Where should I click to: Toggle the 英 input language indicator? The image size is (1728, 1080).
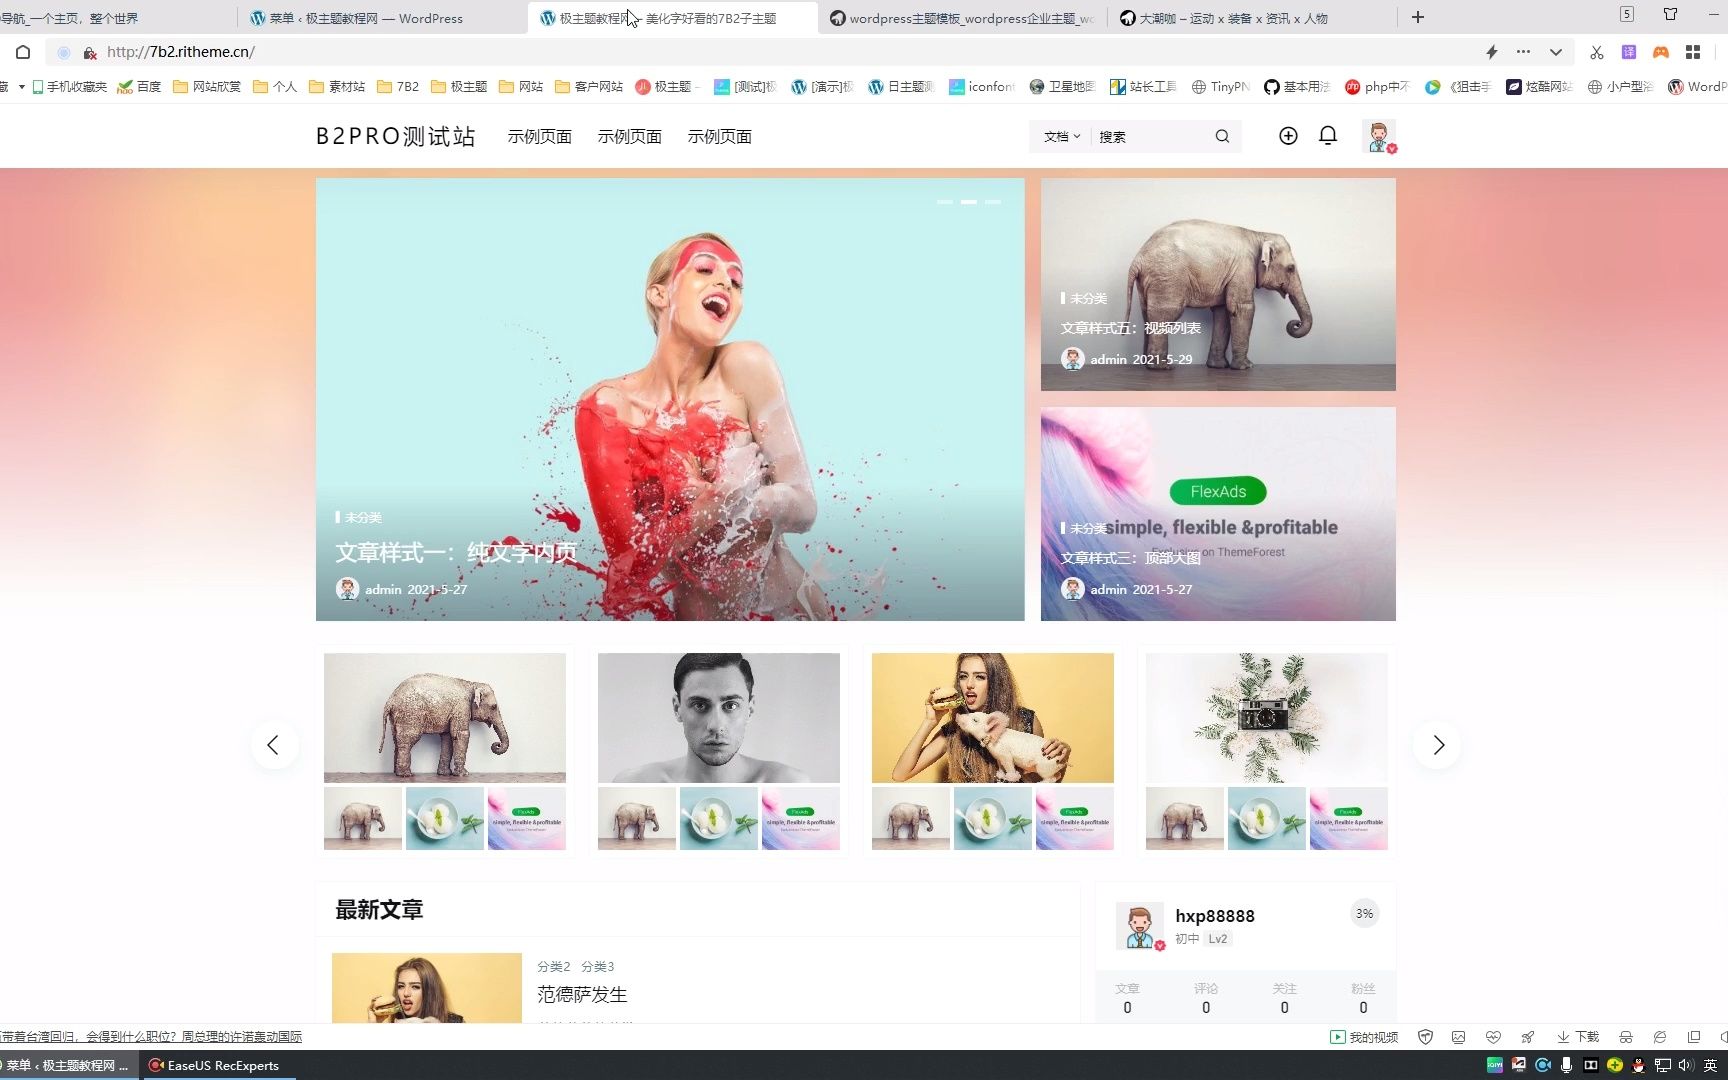1710,1065
